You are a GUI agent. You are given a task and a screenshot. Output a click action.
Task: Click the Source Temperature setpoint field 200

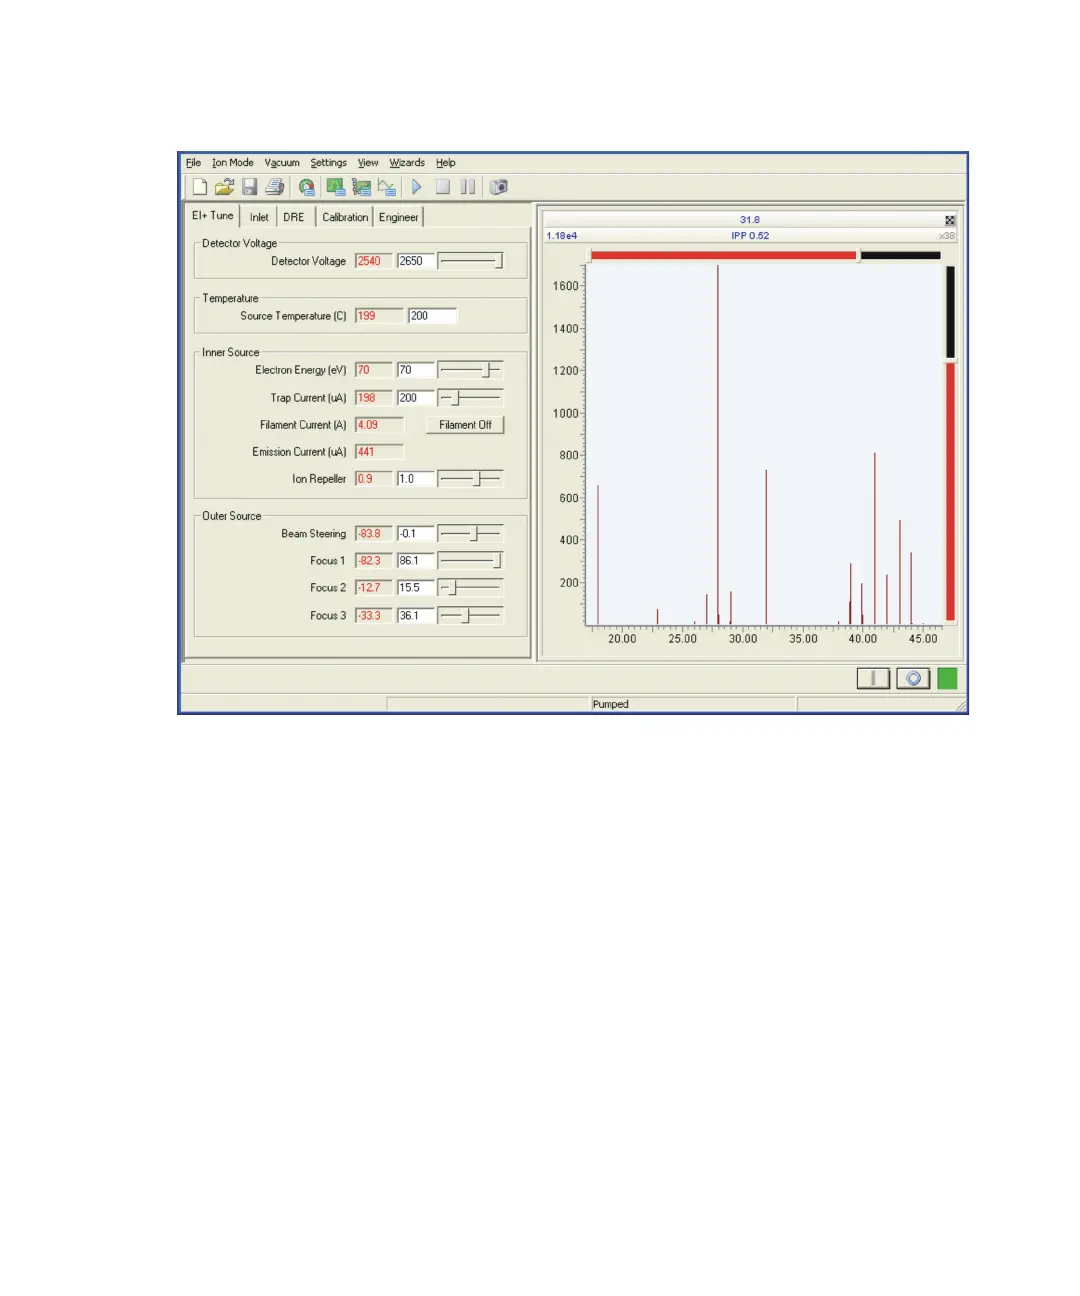point(432,316)
